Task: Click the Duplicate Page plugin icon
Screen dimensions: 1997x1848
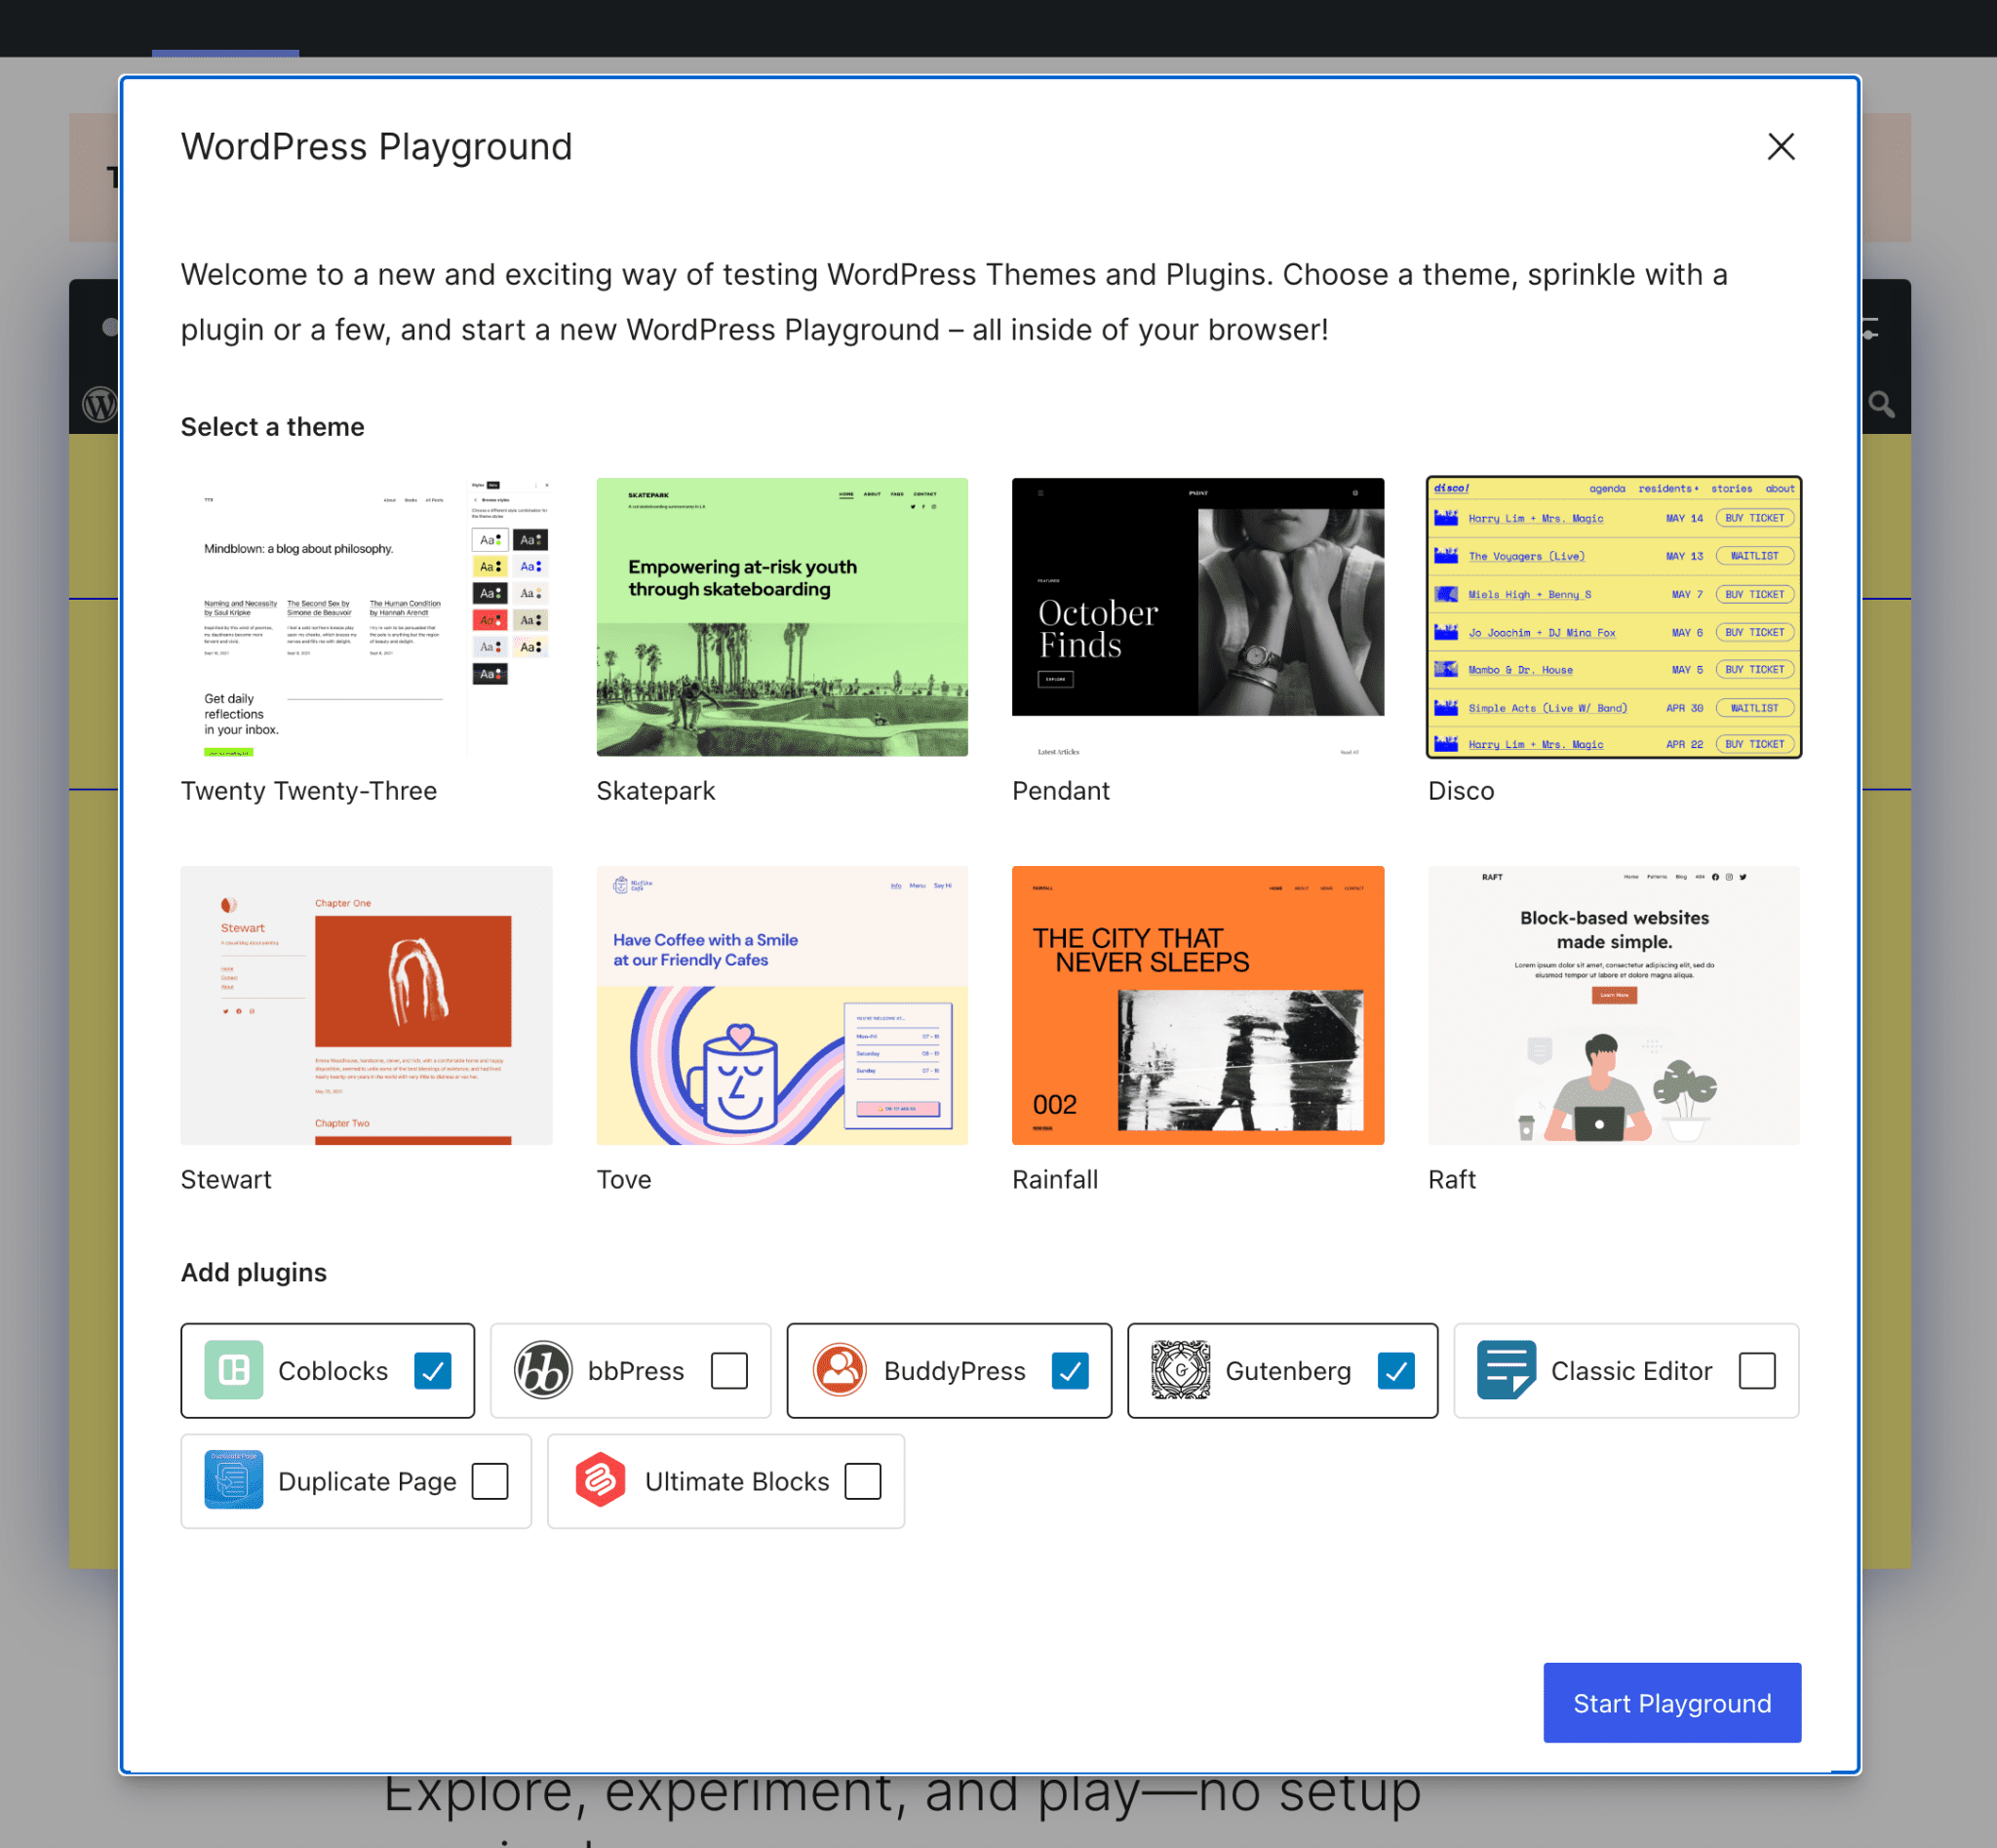Action: click(x=231, y=1482)
